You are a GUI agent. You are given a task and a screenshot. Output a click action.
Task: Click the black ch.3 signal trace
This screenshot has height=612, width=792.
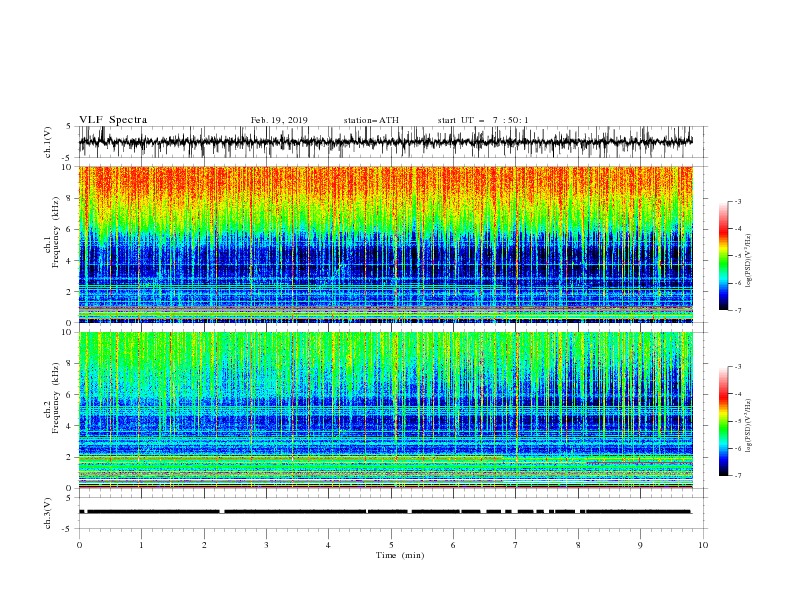click(x=385, y=512)
